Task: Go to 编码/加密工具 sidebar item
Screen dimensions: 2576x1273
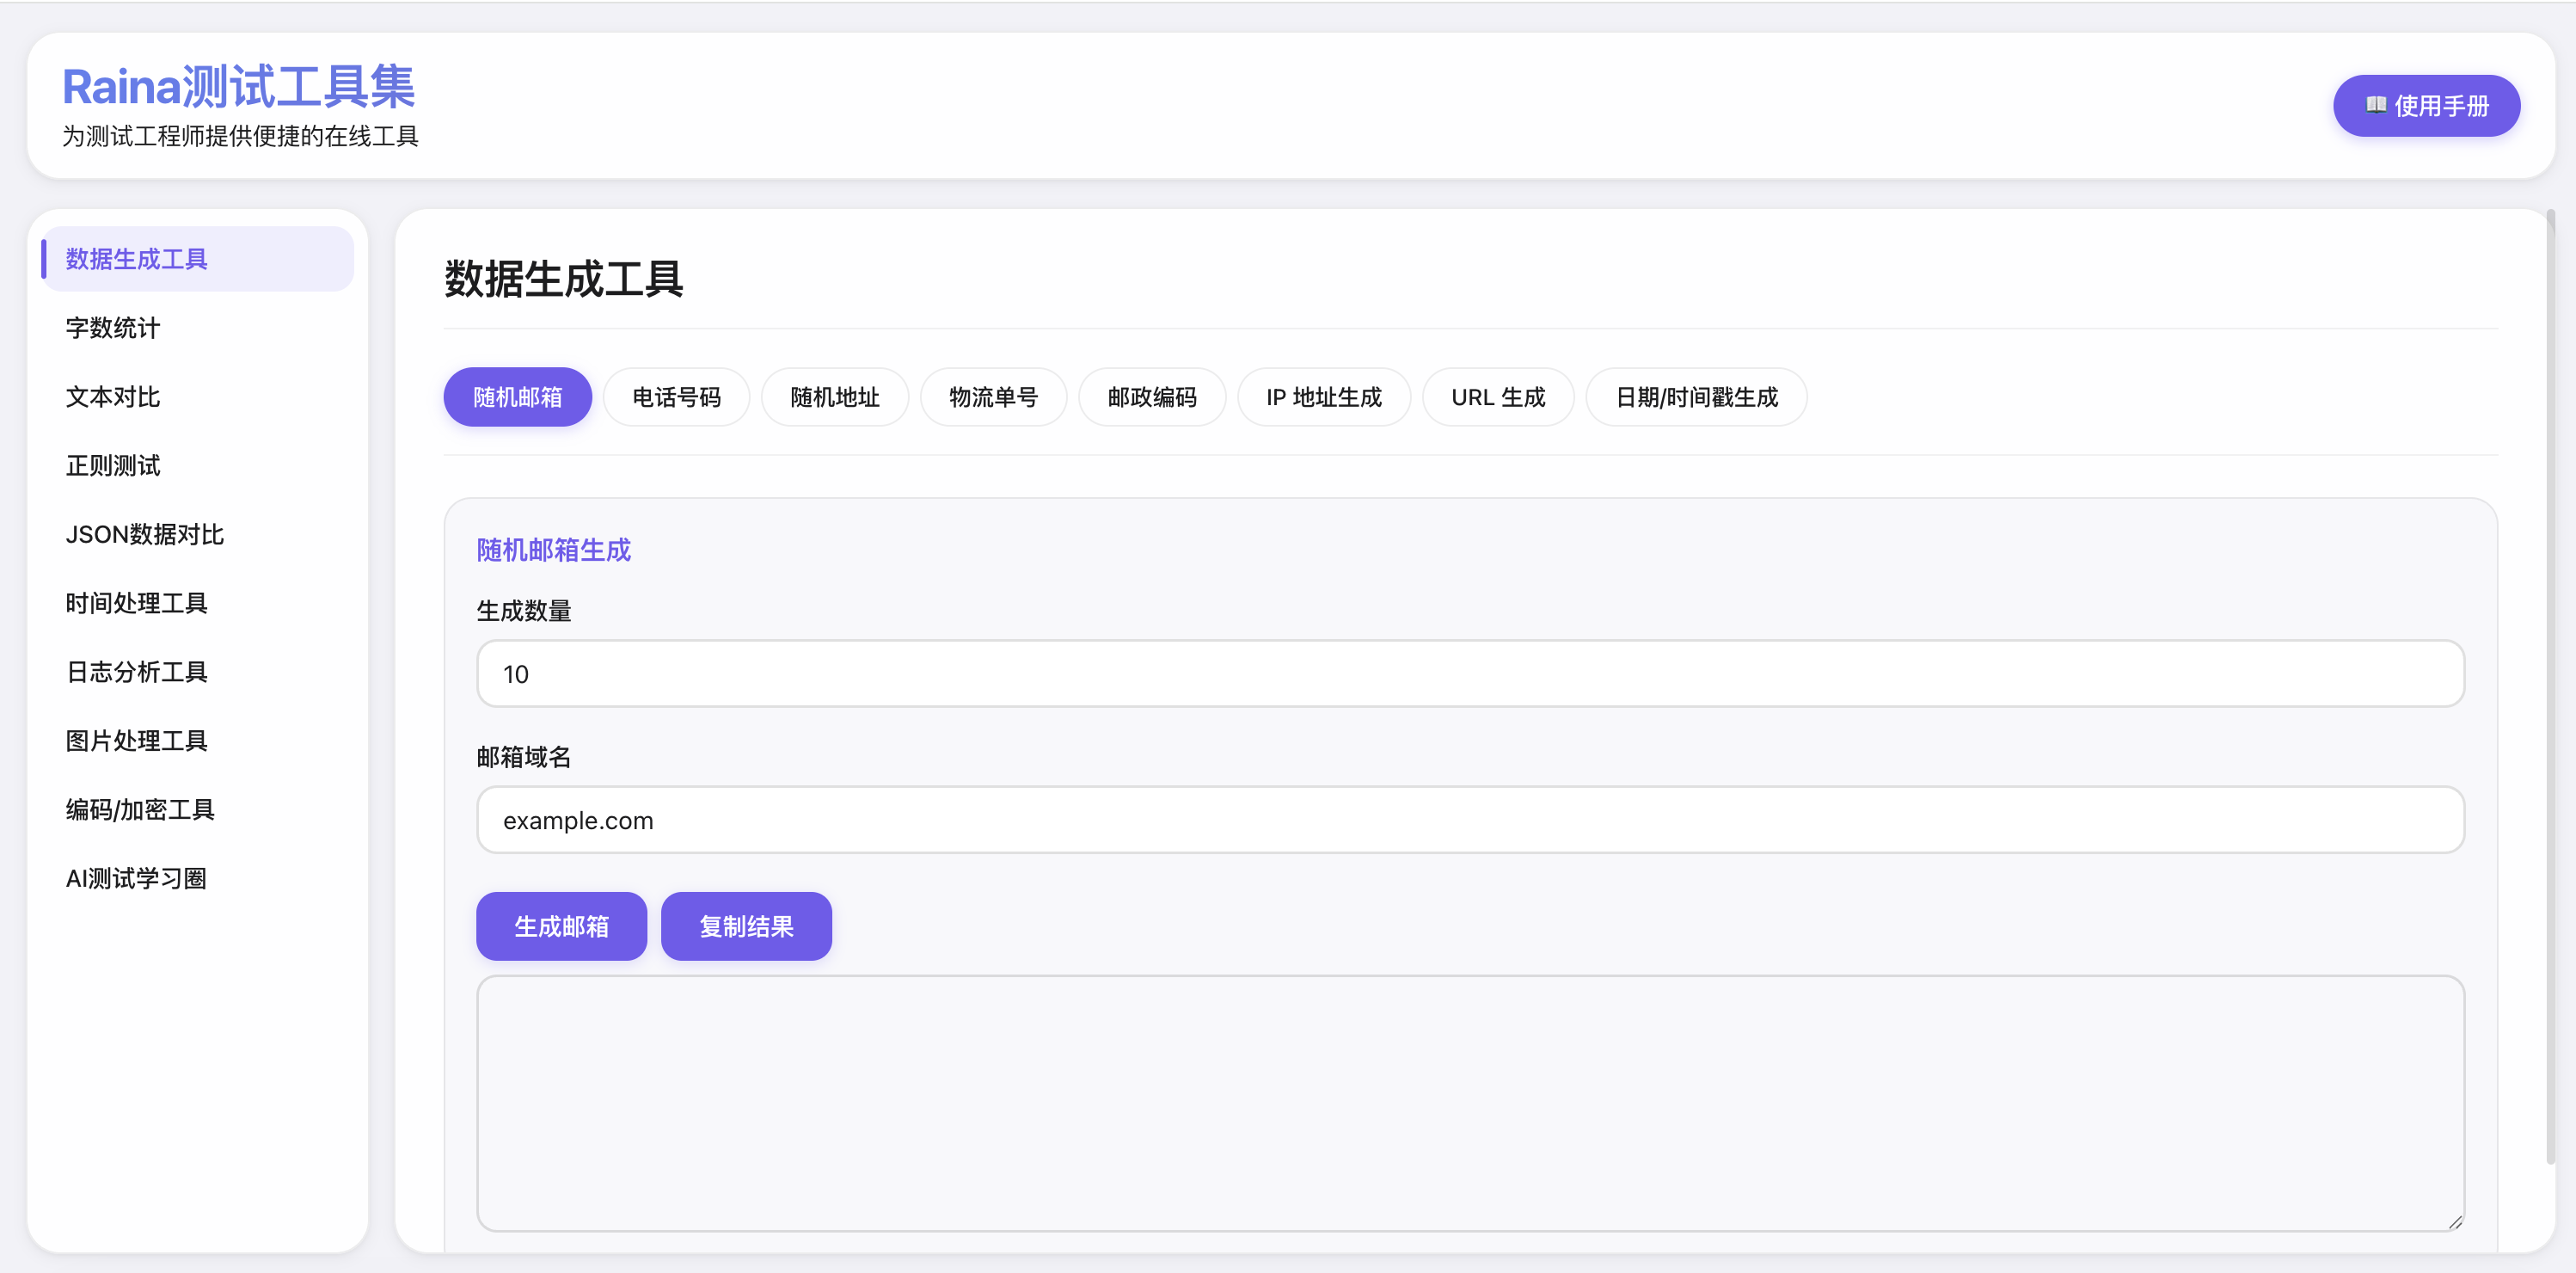Action: click(x=198, y=810)
